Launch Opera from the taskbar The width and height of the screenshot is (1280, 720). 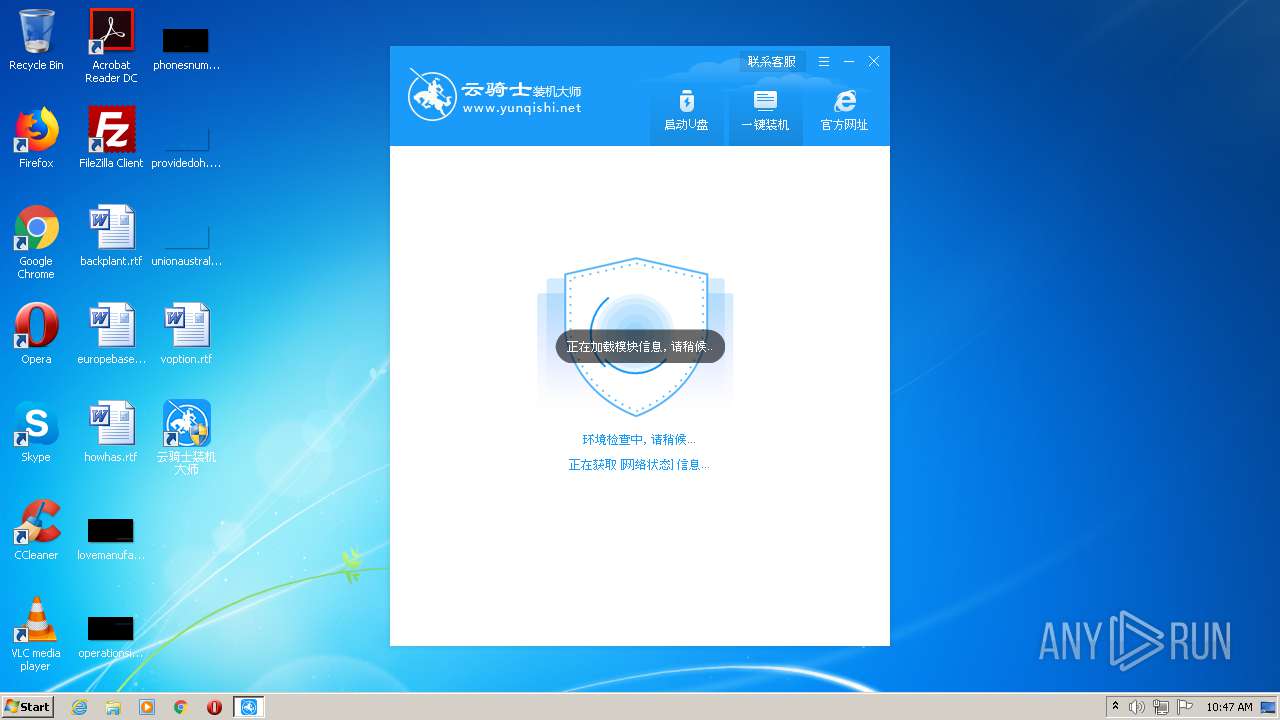214,707
